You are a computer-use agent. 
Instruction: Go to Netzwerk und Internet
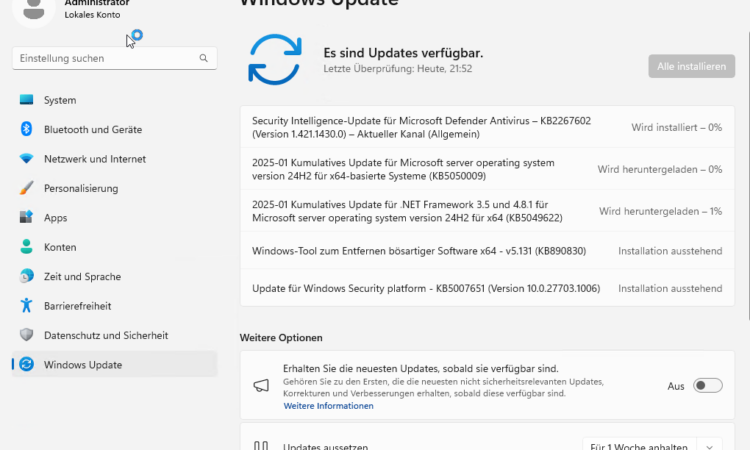coord(115,158)
